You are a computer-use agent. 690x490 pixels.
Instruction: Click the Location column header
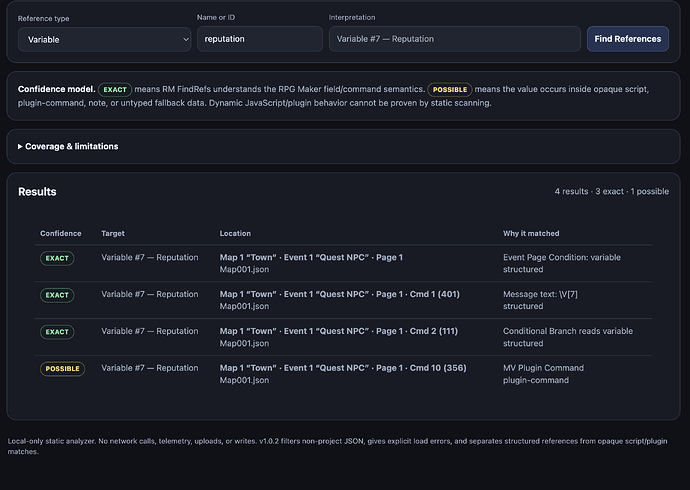(235, 234)
